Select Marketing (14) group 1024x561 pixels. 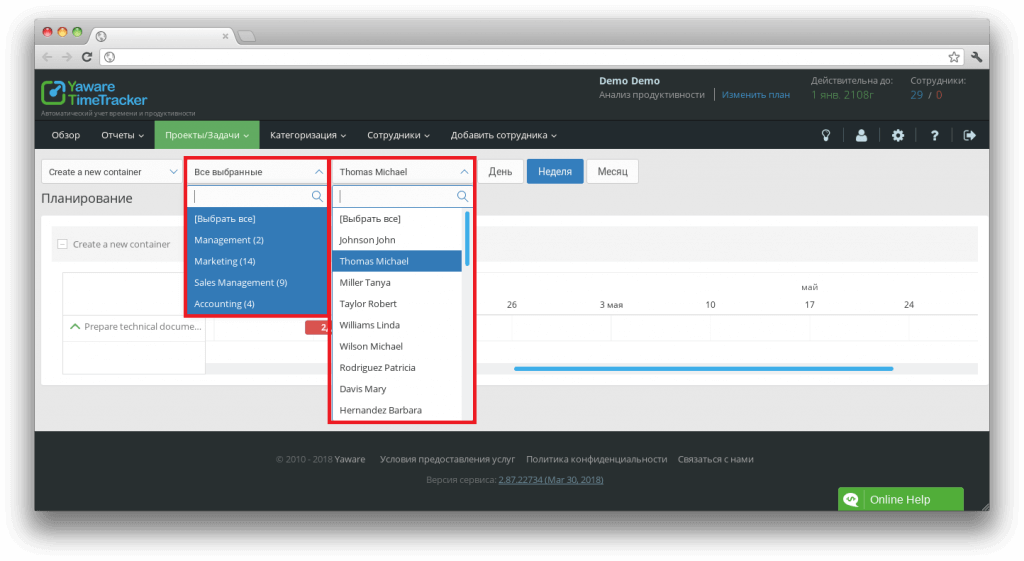click(257, 261)
